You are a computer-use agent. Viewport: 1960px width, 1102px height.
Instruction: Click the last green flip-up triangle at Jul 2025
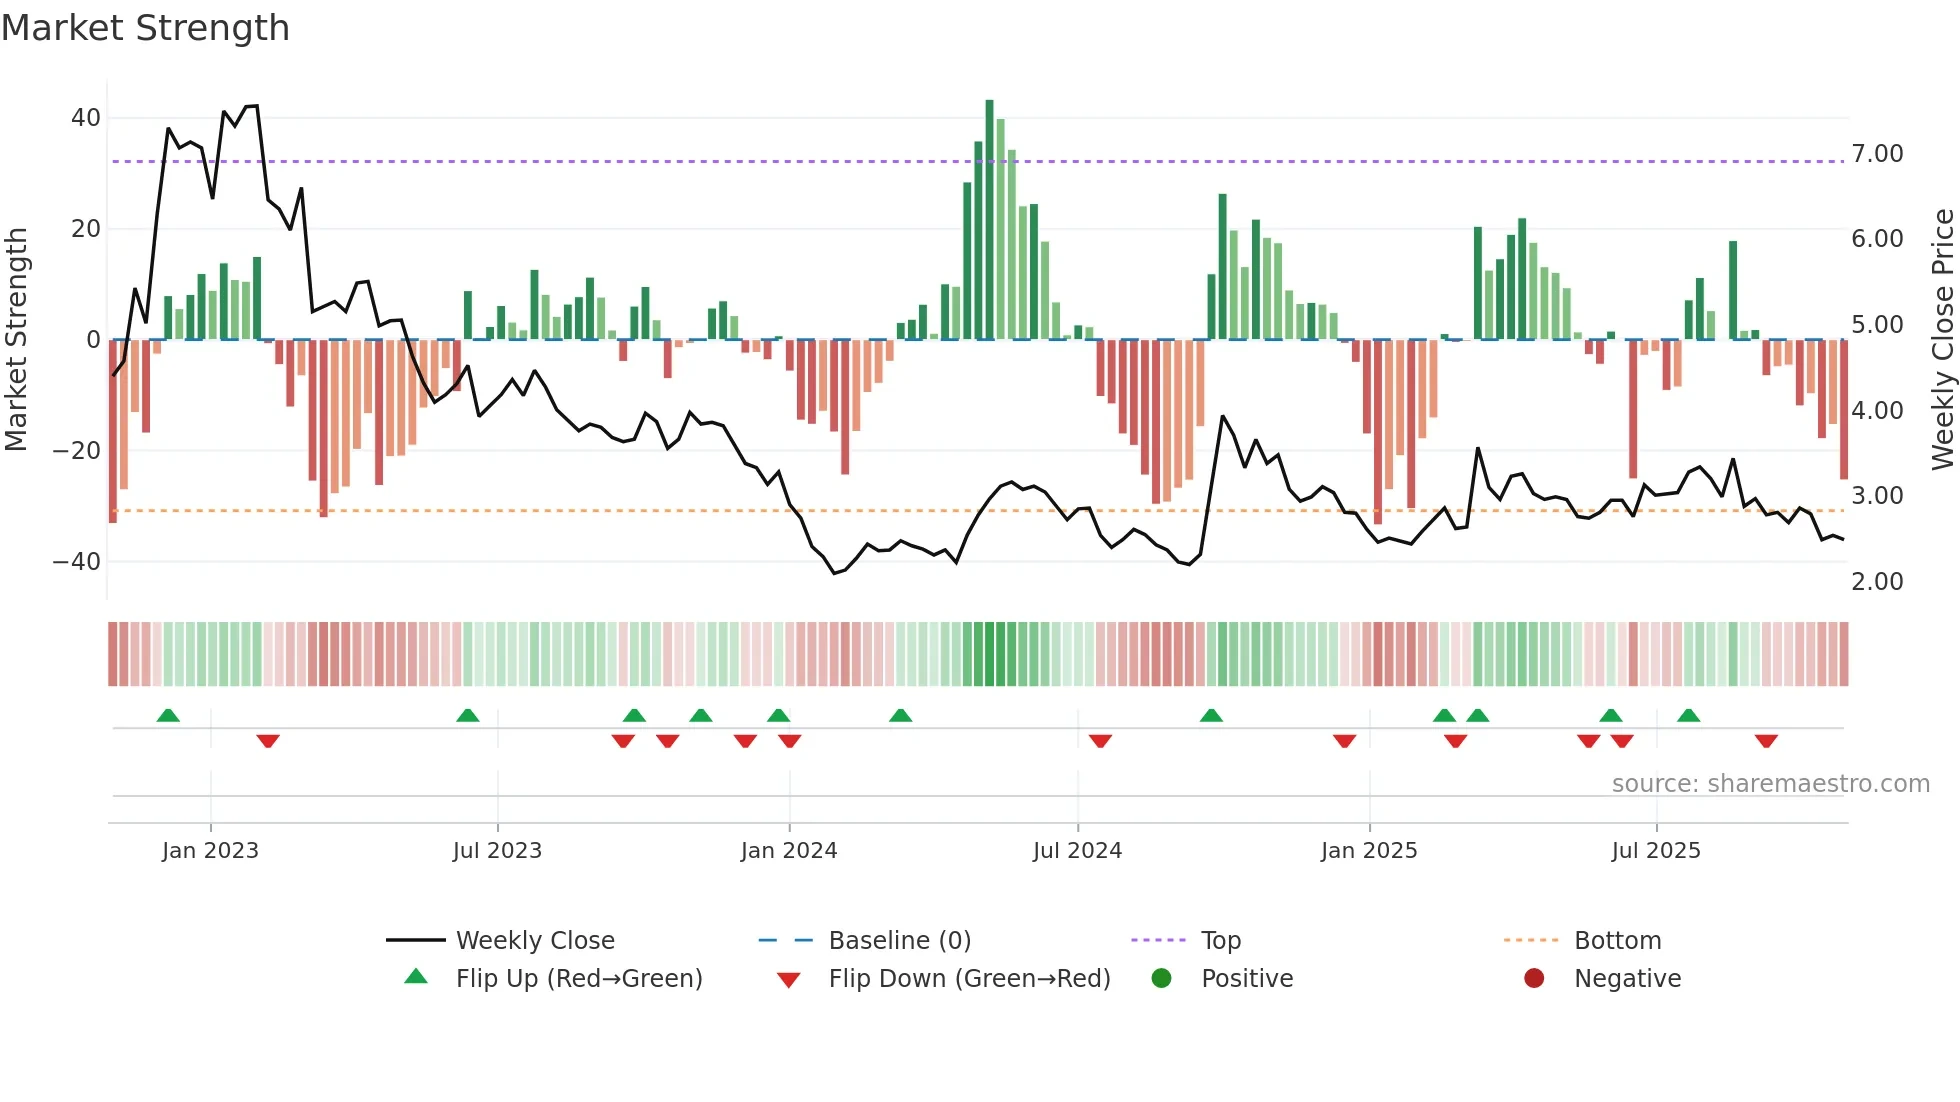(1688, 716)
